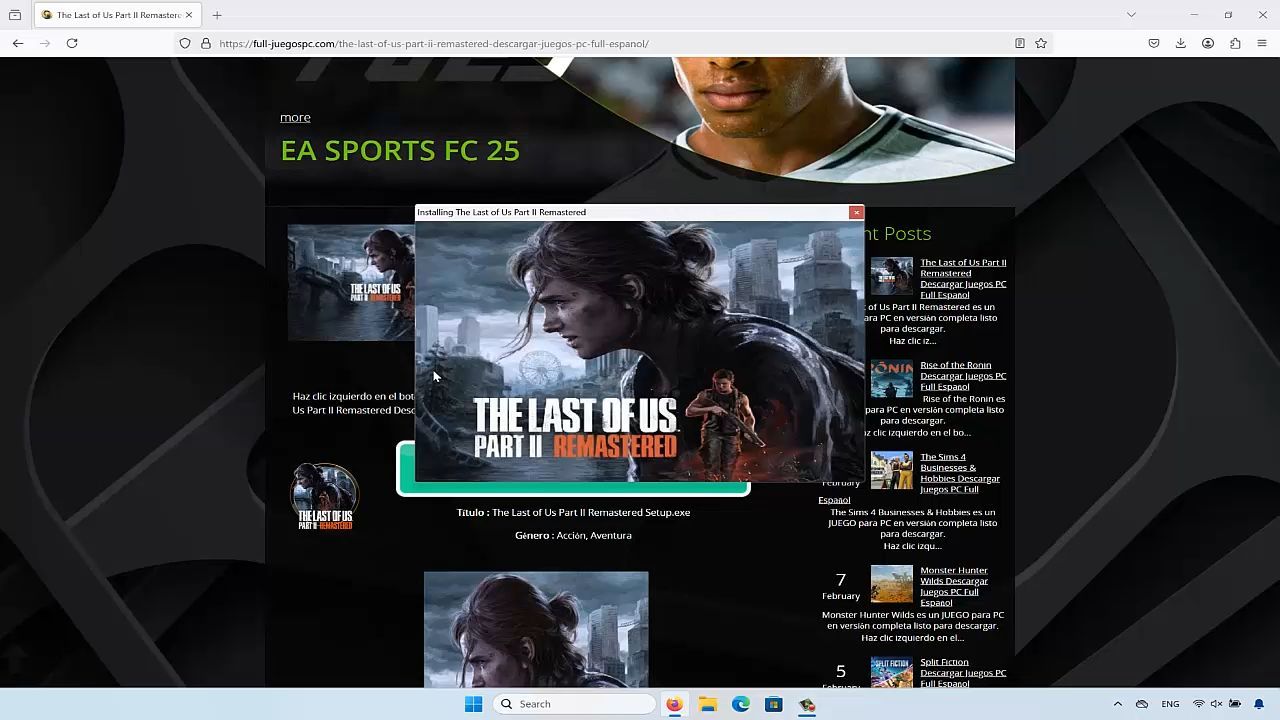Viewport: 1280px width, 720px height.
Task: Open The Sims 4 Businesses & Hobbies link
Action: [960, 473]
